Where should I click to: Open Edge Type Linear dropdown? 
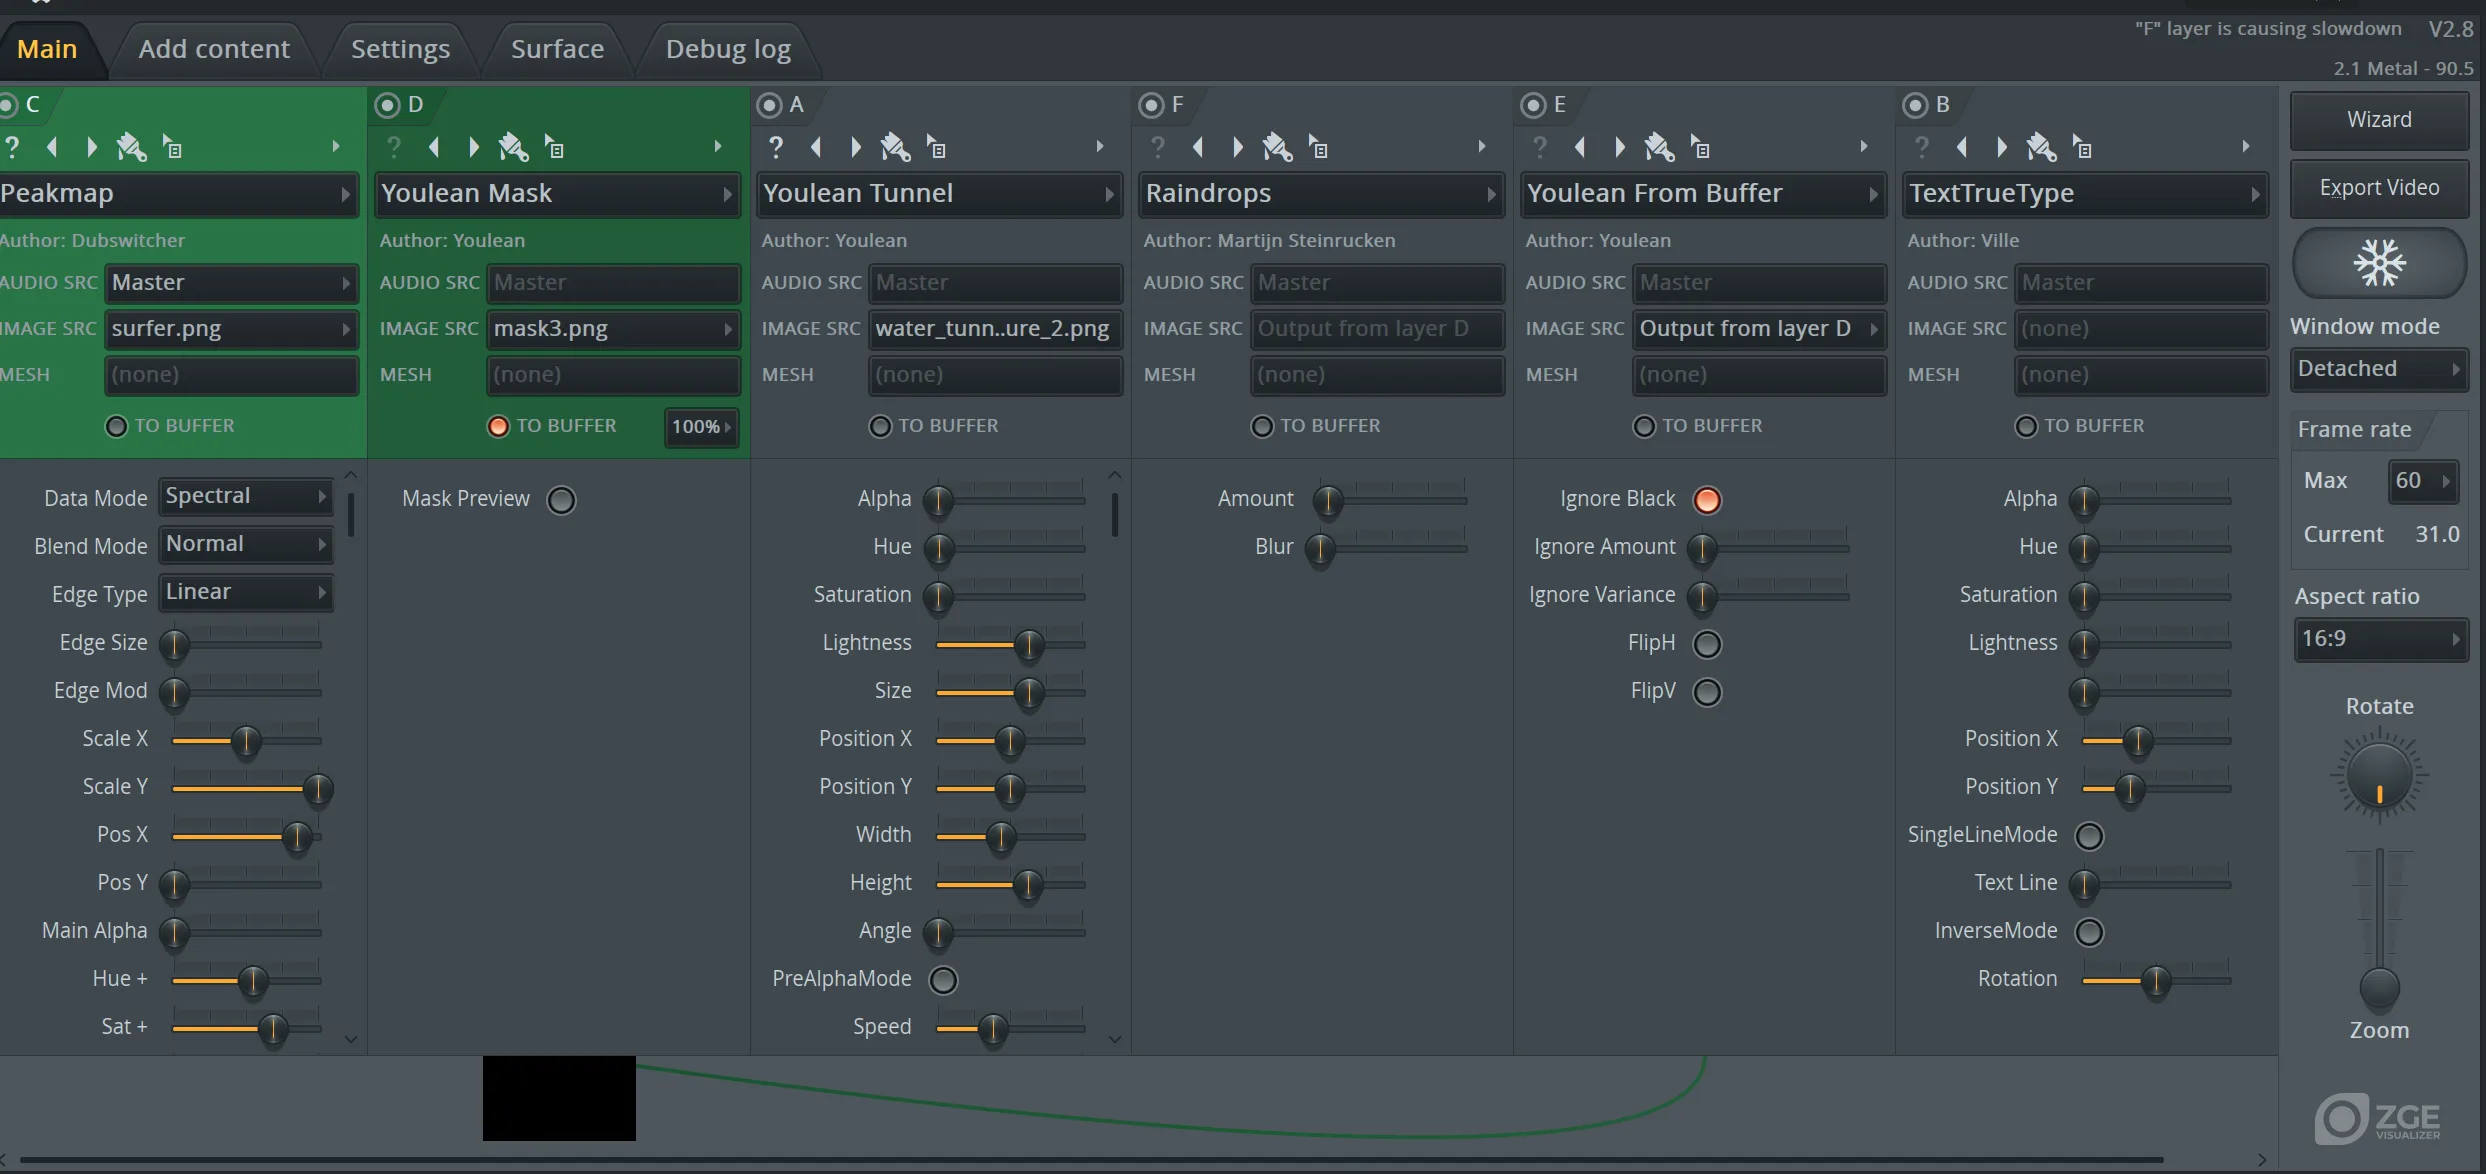click(x=245, y=592)
